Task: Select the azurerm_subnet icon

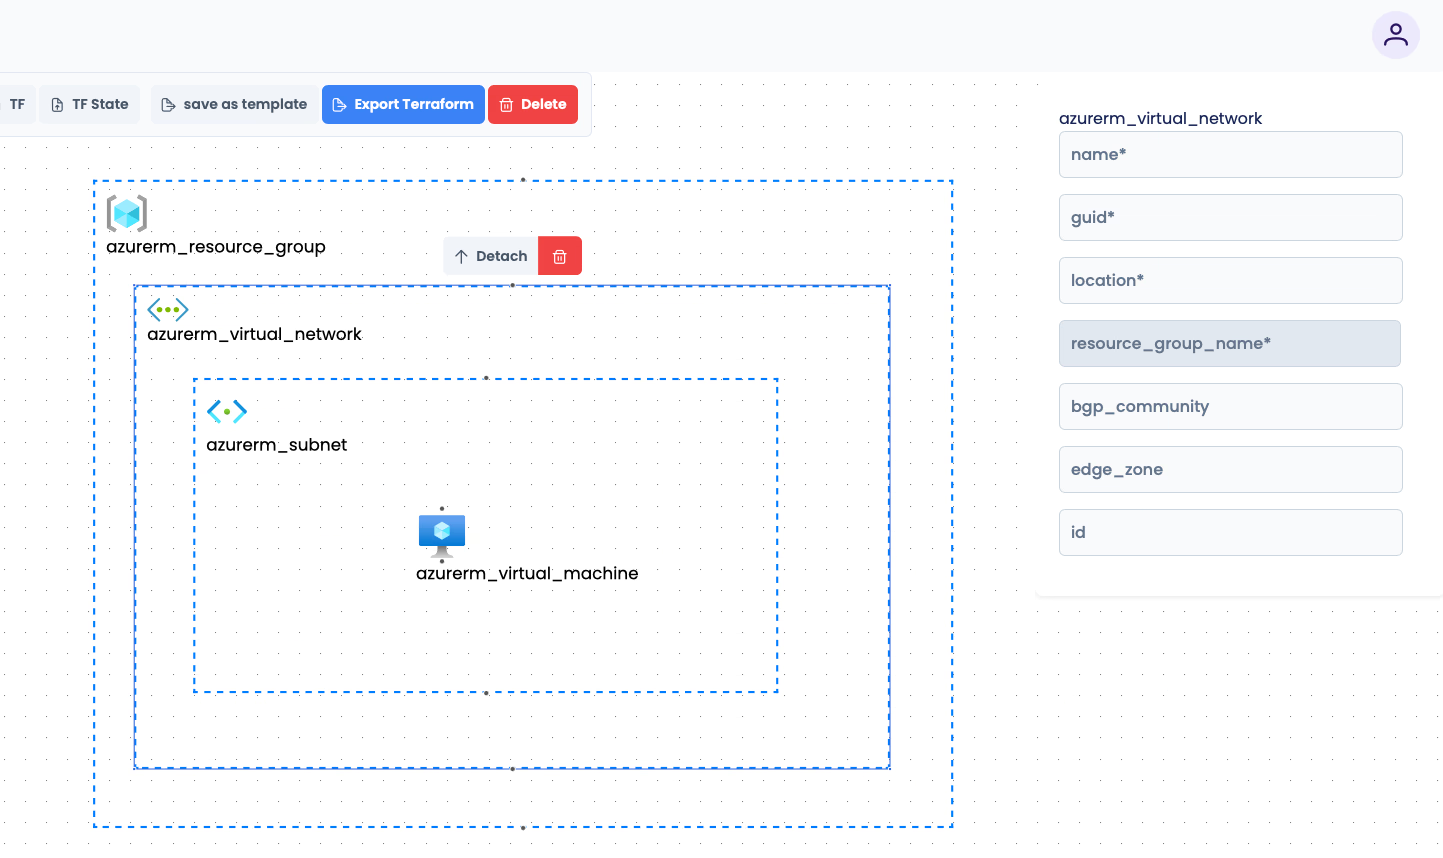Action: 227,411
